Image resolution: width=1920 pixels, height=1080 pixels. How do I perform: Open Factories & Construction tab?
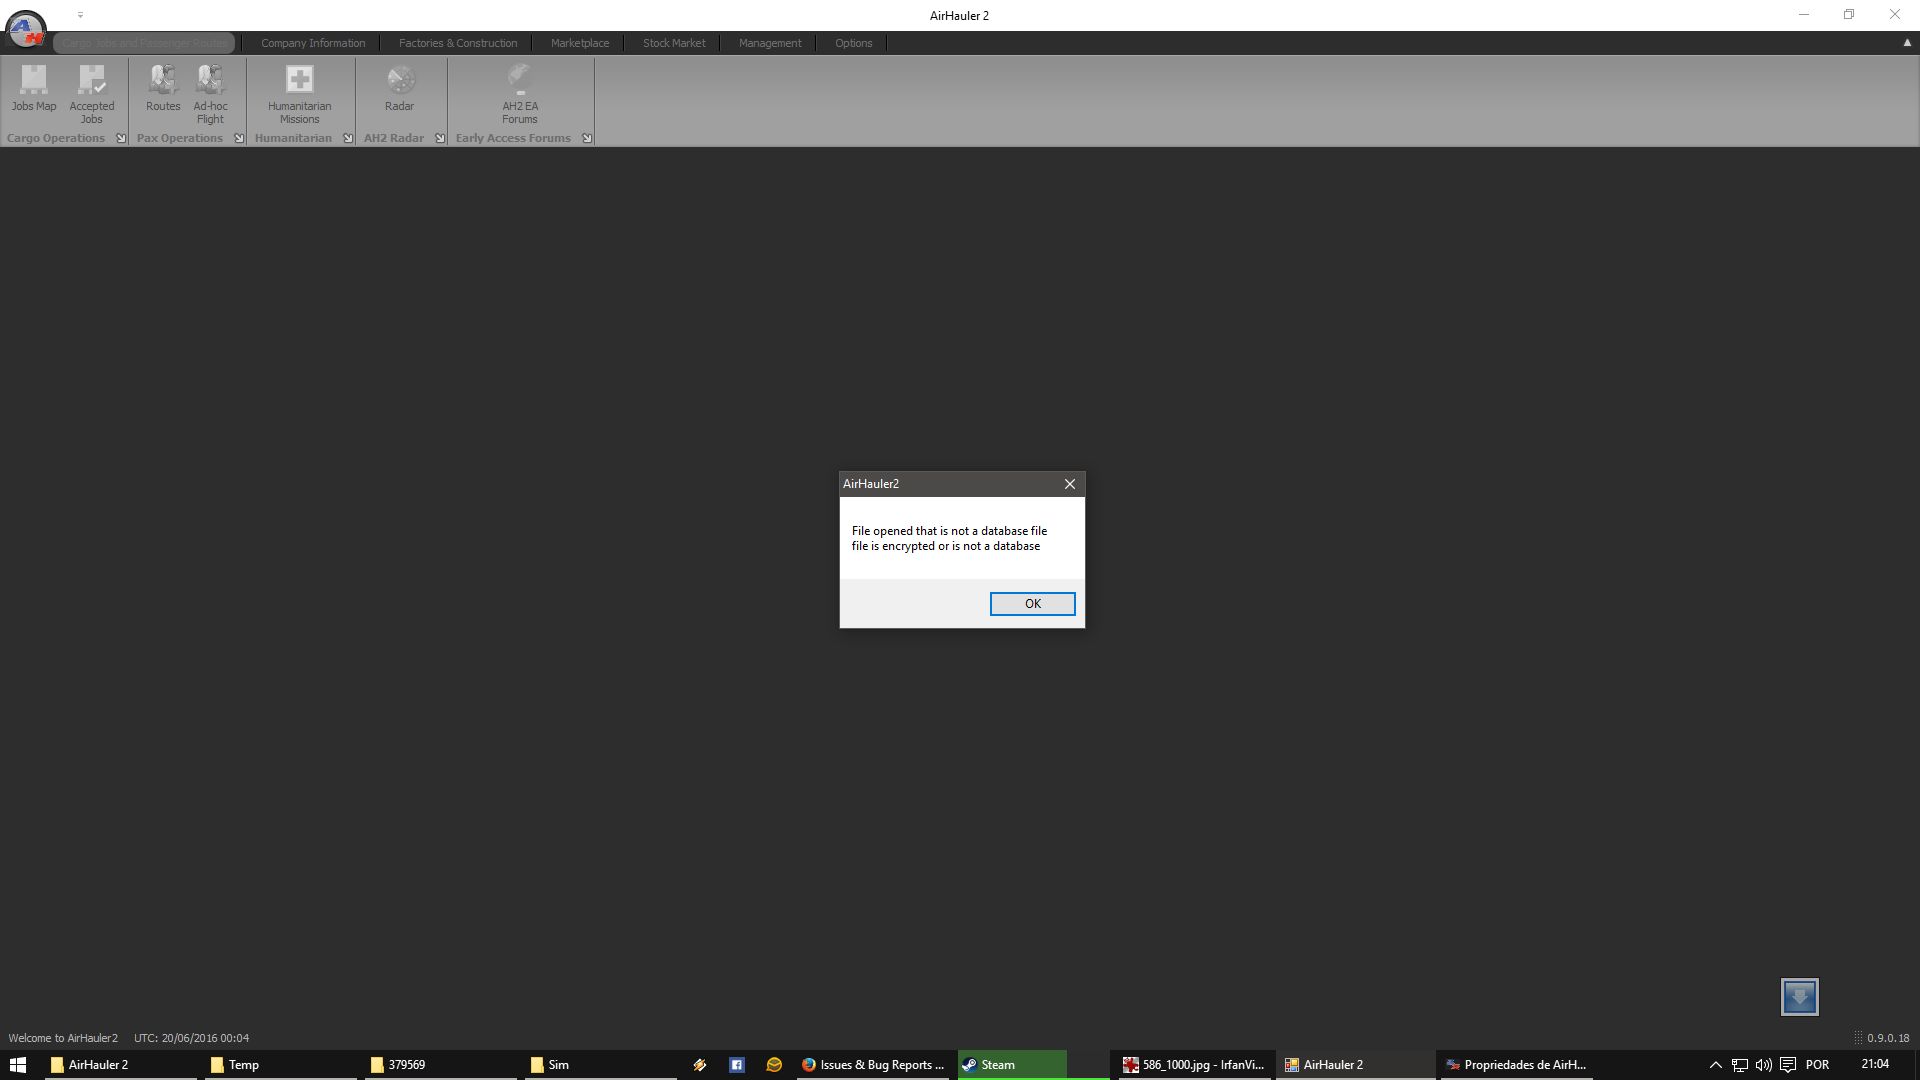458,43
